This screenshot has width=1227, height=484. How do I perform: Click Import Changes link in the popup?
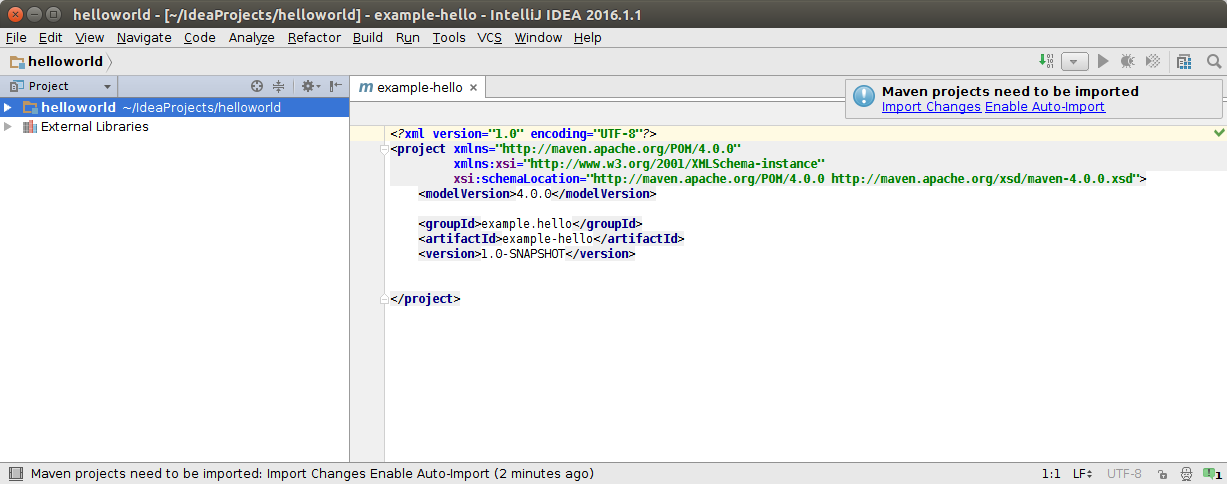tap(931, 107)
